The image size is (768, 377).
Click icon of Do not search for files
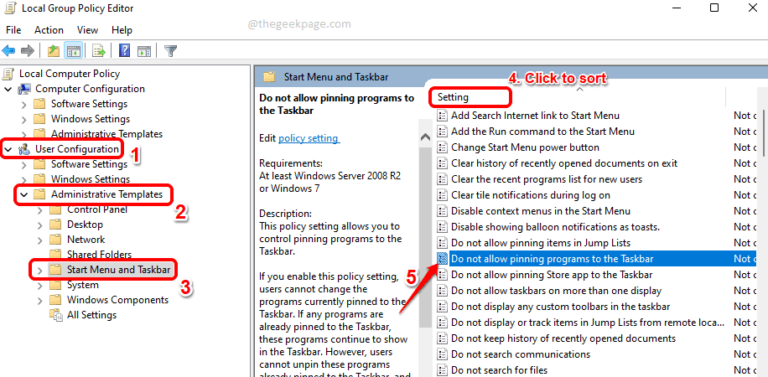click(442, 370)
